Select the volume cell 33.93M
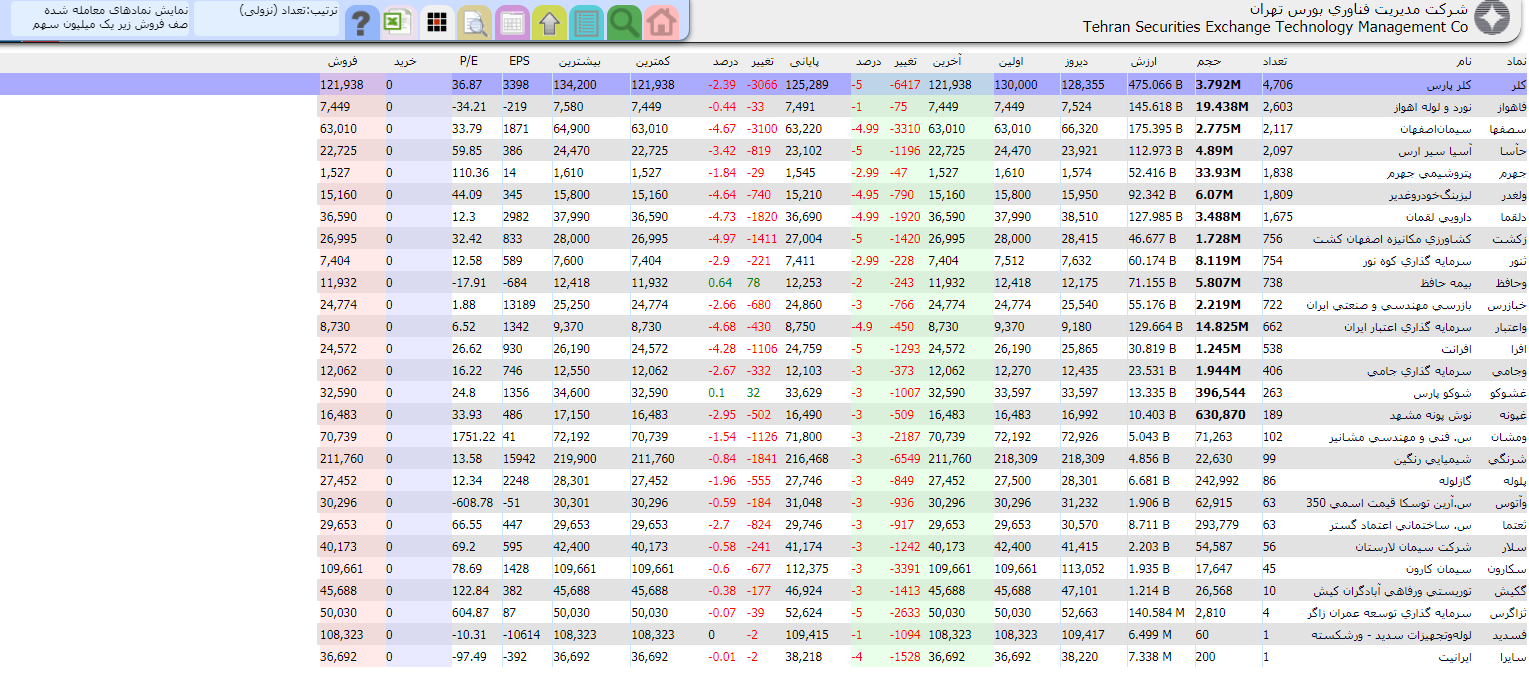1529x682 pixels. click(1218, 173)
